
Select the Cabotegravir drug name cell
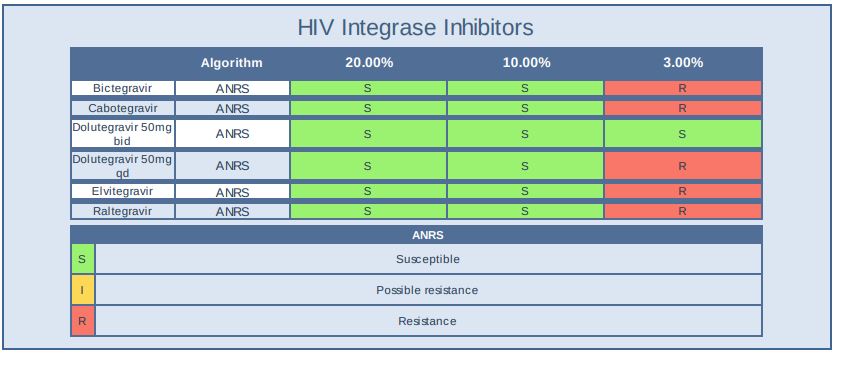(123, 108)
